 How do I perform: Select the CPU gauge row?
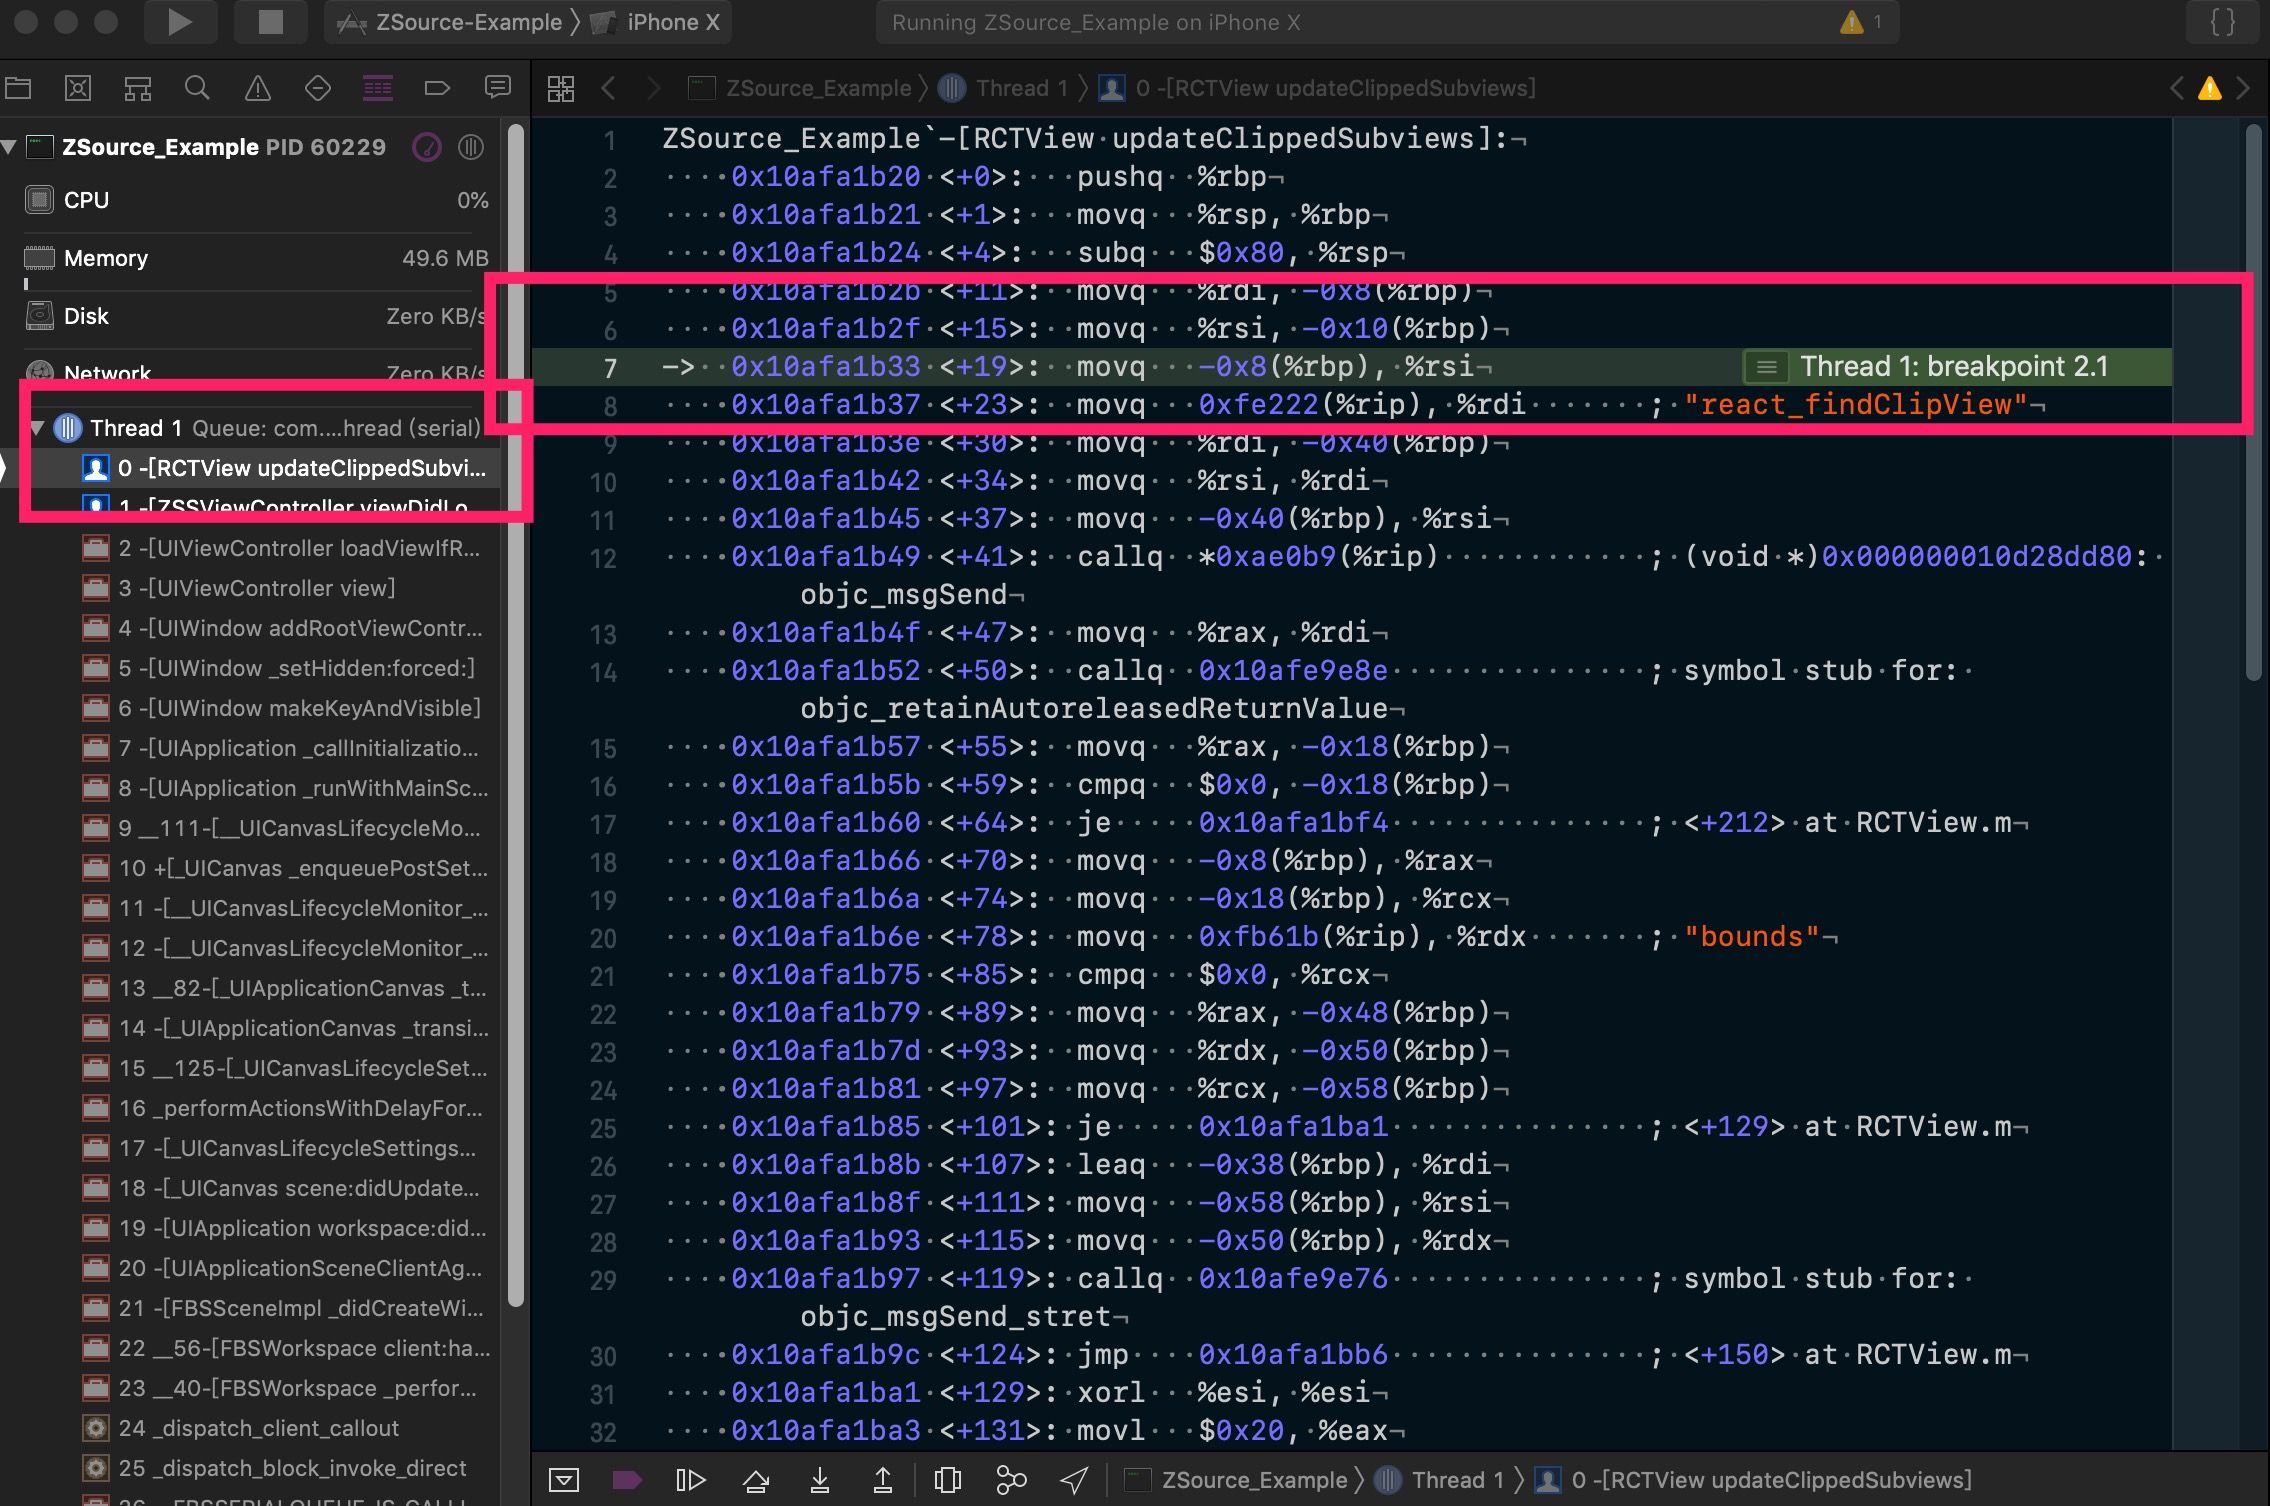[x=256, y=200]
